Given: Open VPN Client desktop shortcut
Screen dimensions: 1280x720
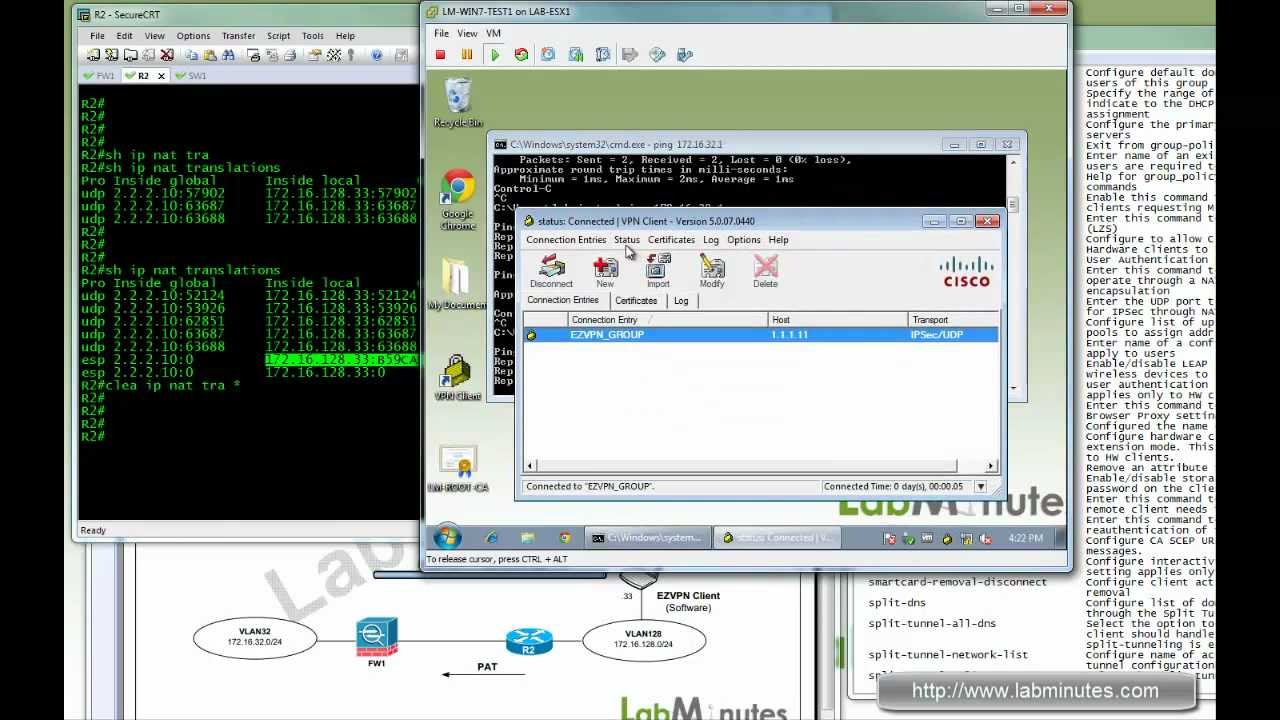Looking at the screenshot, I should 457,378.
